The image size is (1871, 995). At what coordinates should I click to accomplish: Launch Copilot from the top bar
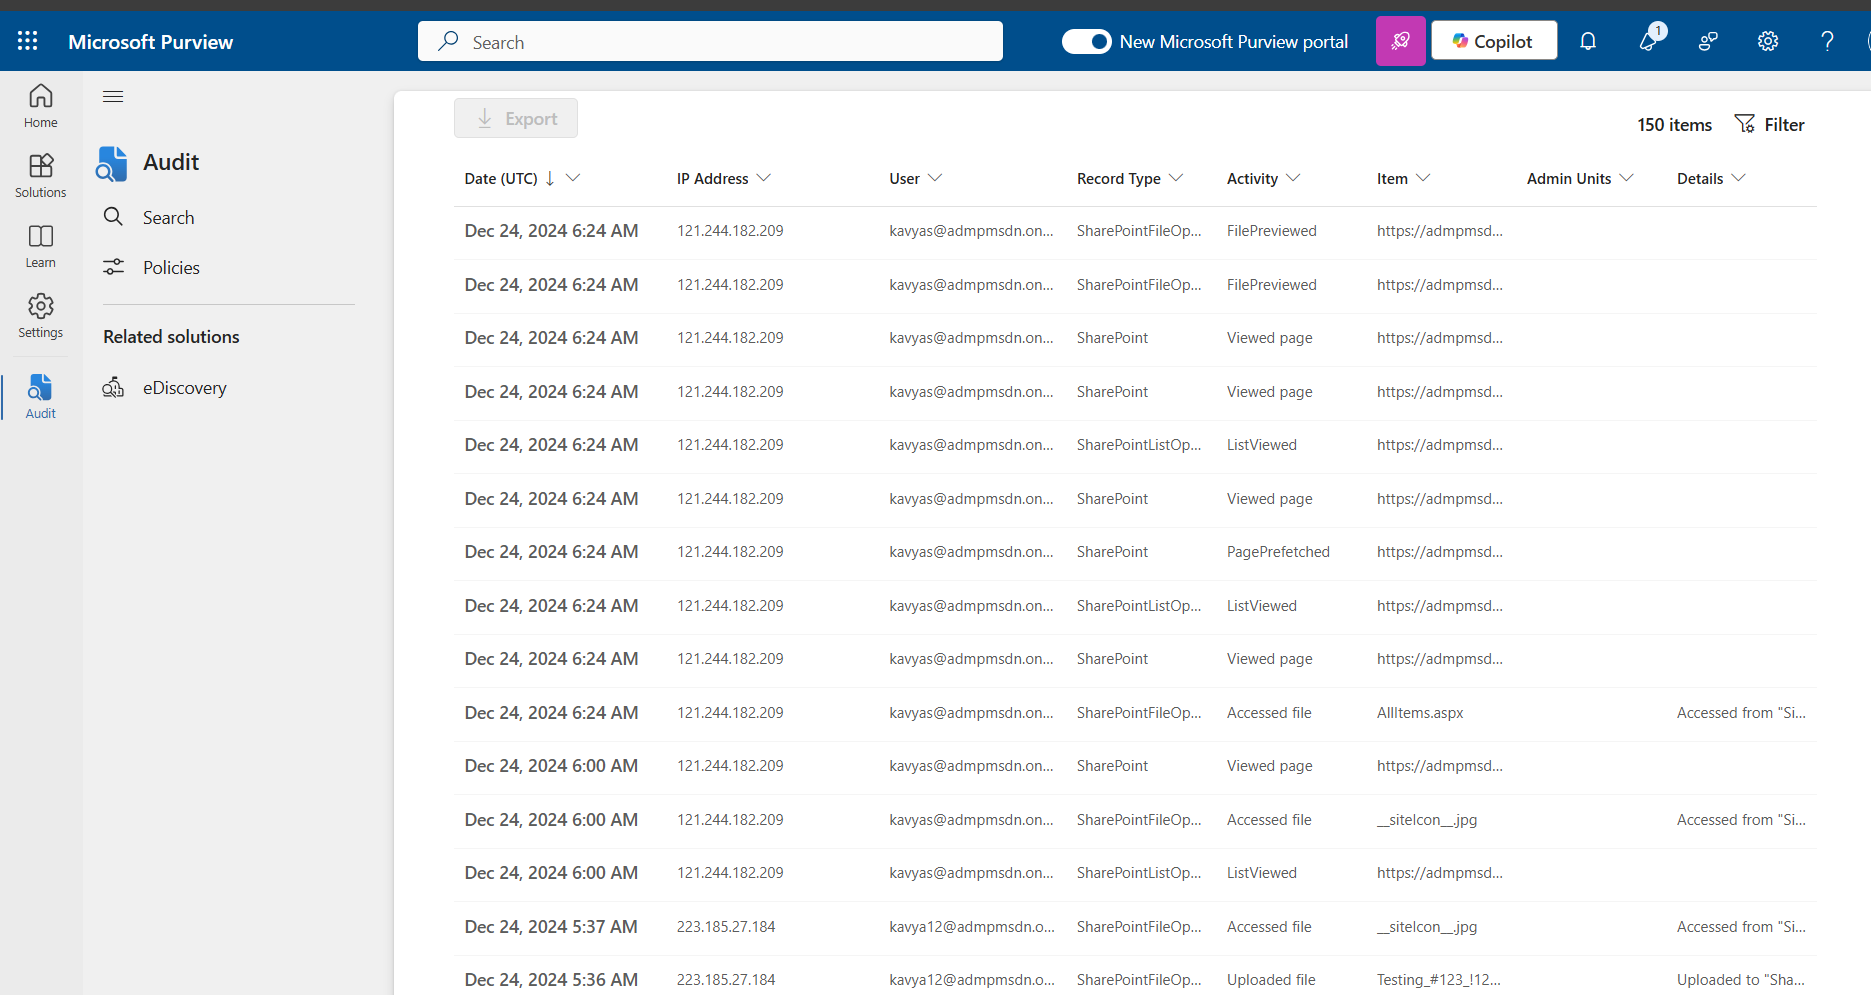[x=1493, y=40]
